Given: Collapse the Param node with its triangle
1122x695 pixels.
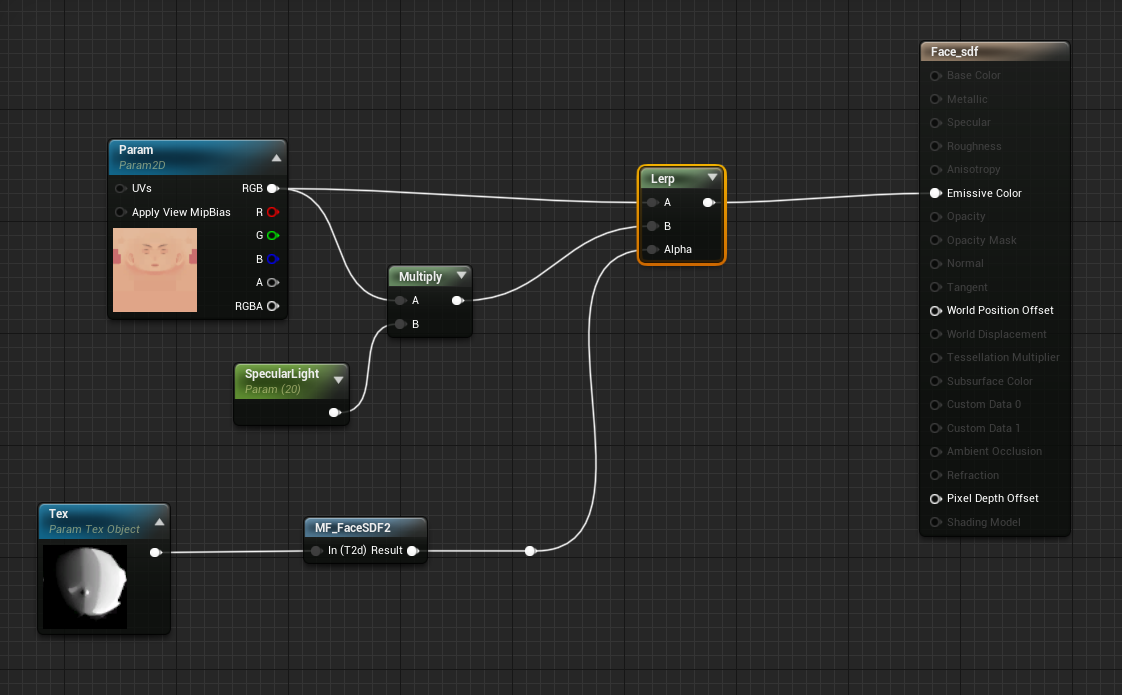Looking at the screenshot, I should coord(276,156).
